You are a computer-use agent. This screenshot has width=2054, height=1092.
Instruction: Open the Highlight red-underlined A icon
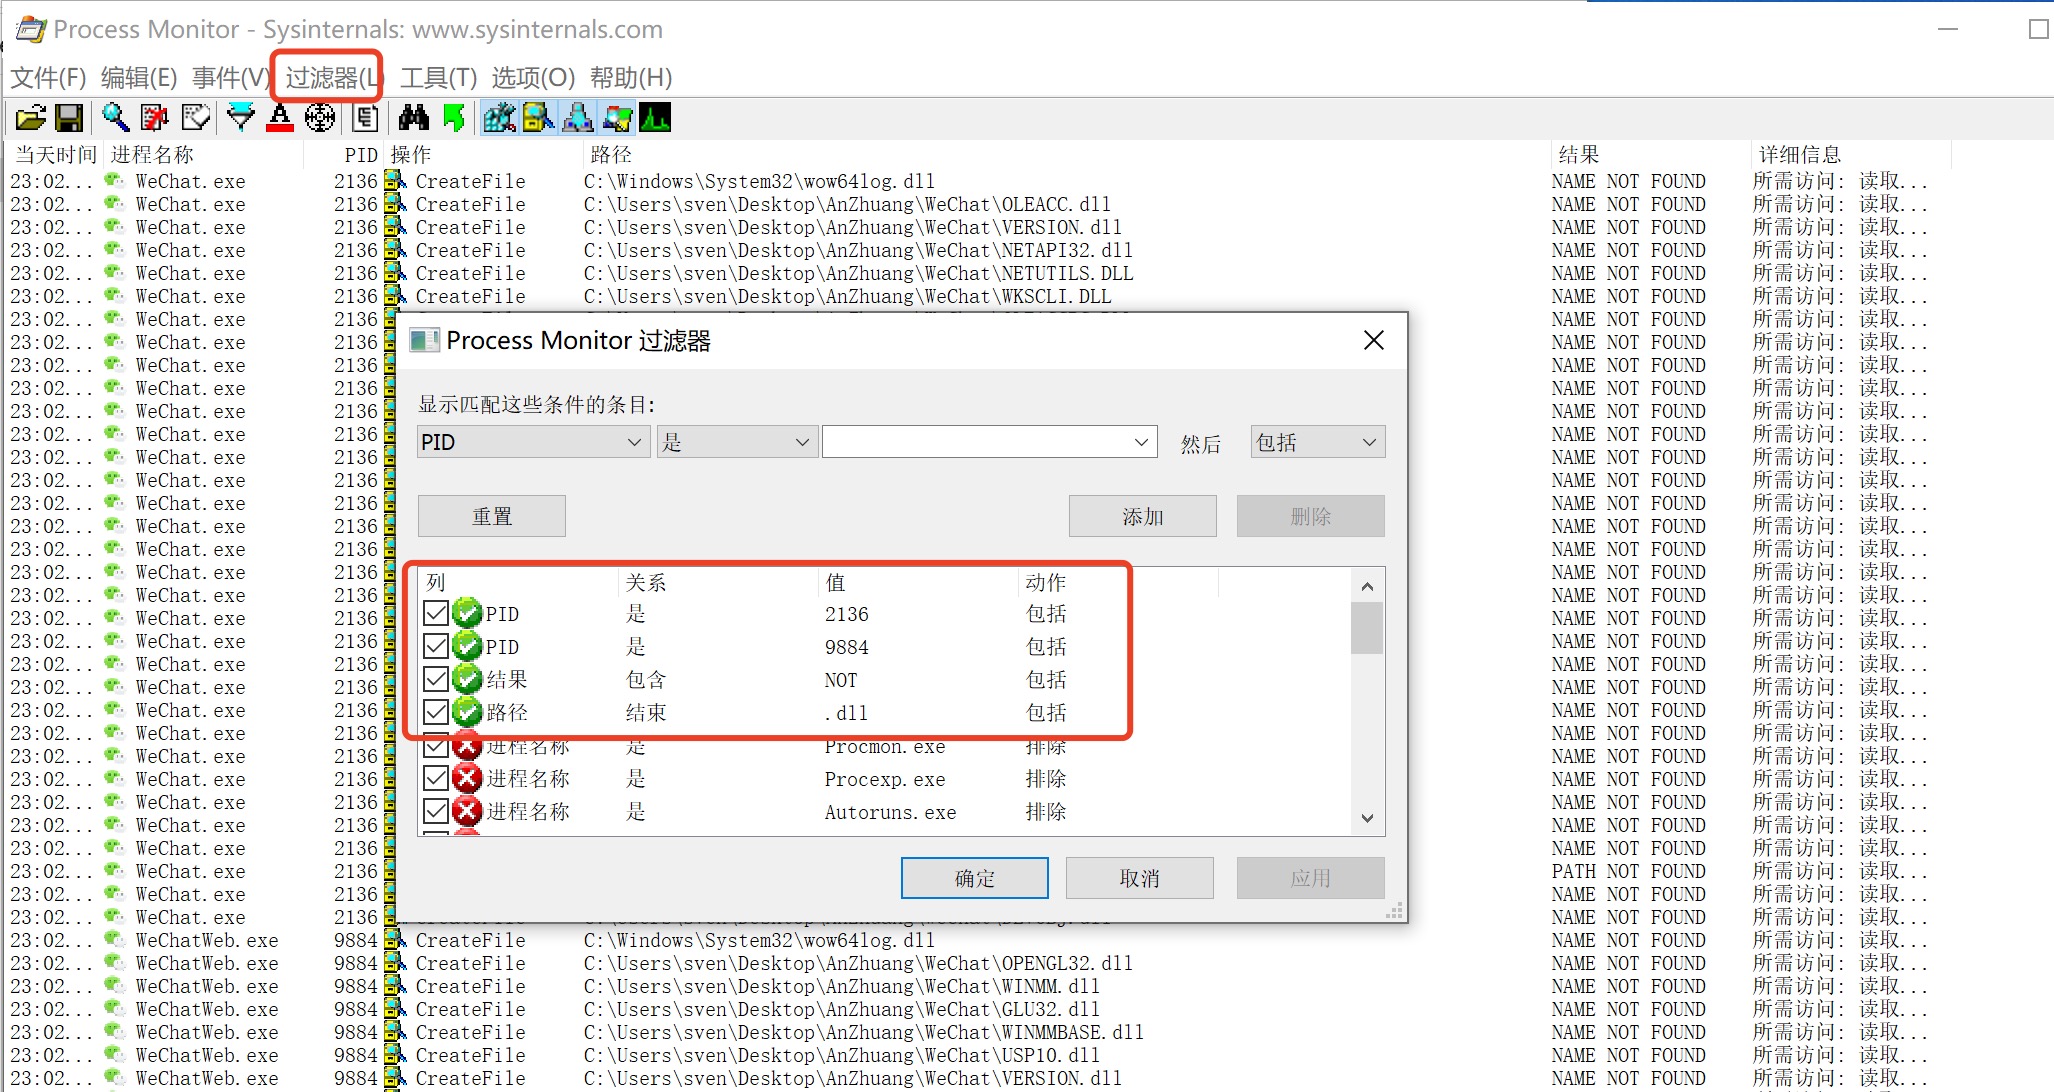[x=280, y=118]
